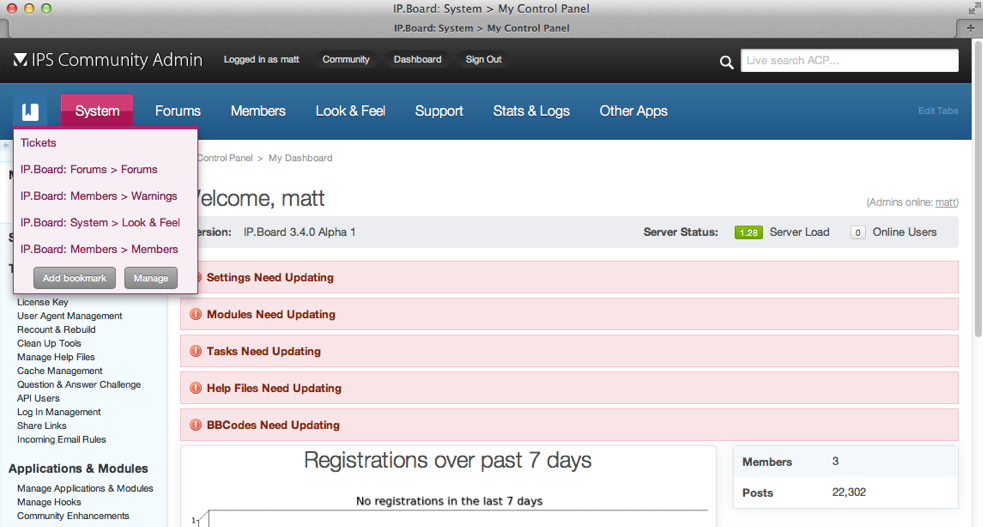Click the 1.28 server load badge
Viewport: 983px width, 527px height.
749,232
